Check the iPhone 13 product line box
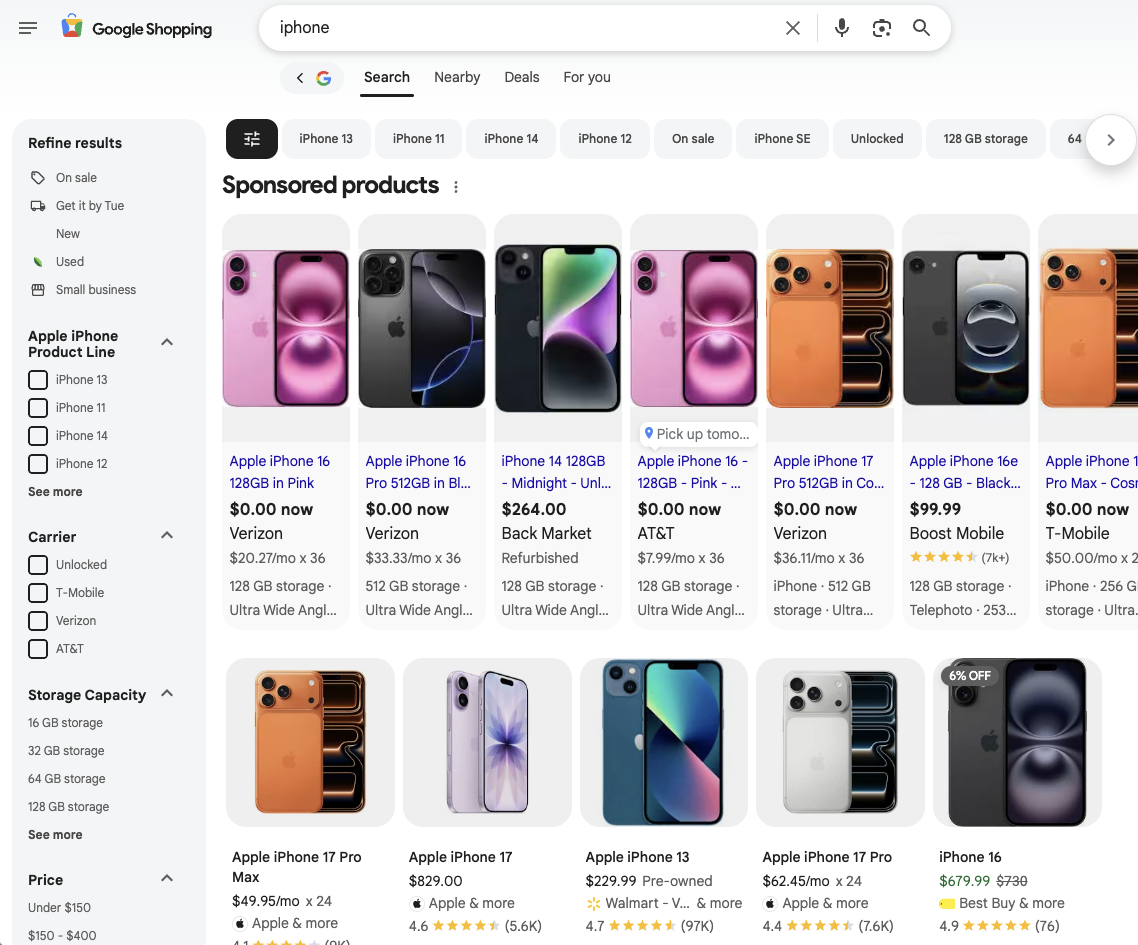1138x945 pixels. (38, 380)
